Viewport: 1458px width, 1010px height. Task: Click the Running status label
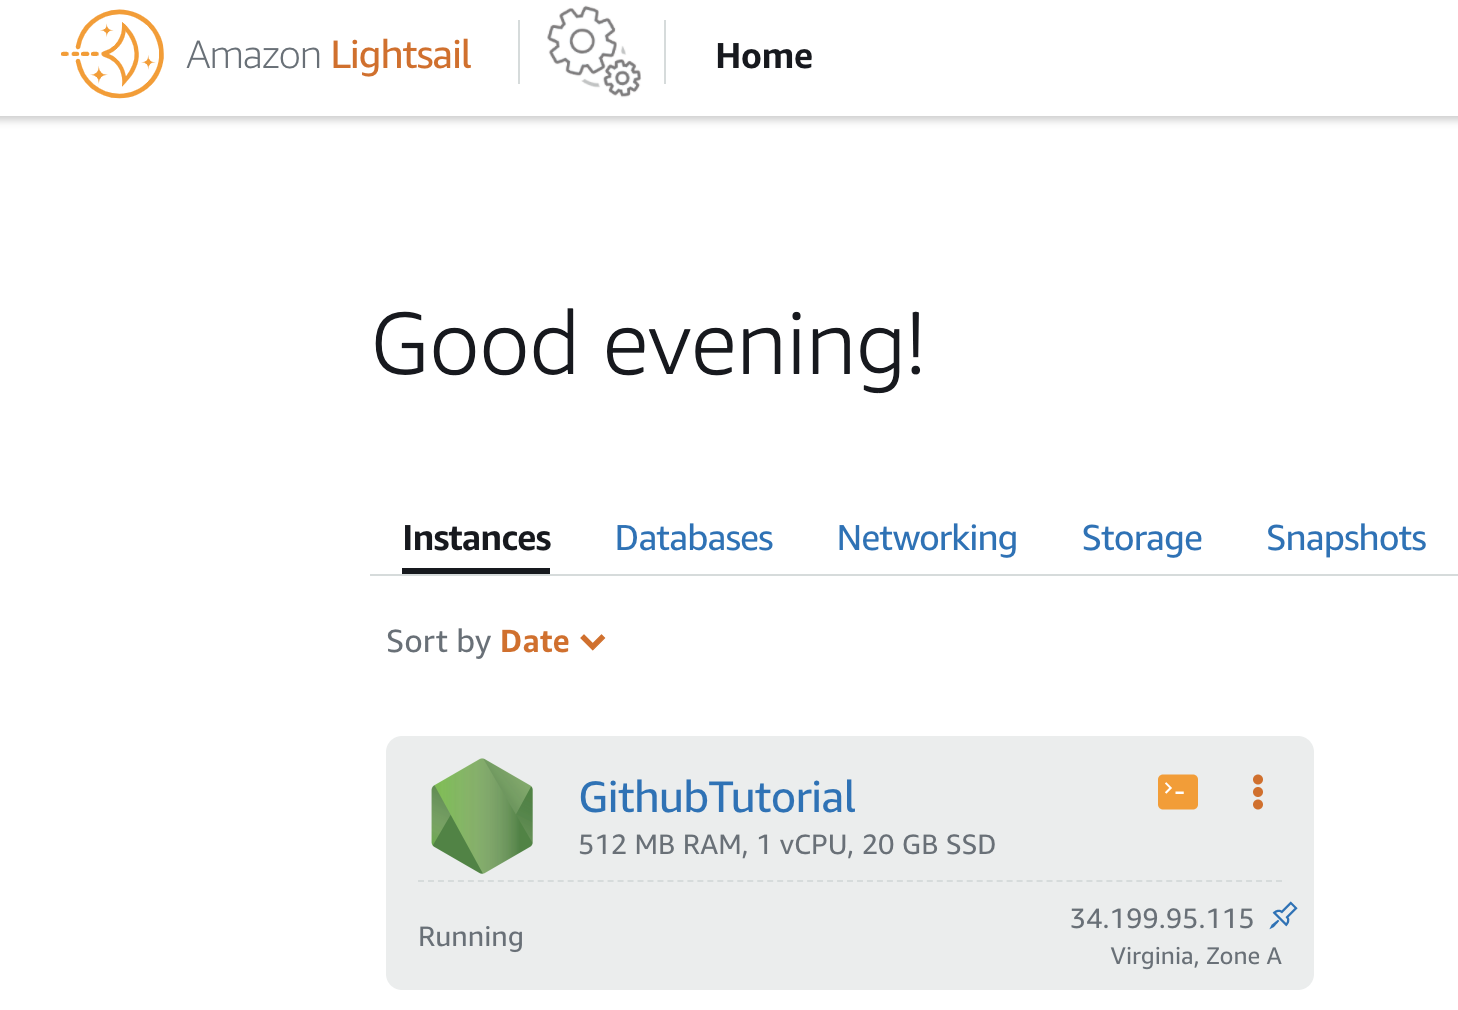[x=470, y=937]
